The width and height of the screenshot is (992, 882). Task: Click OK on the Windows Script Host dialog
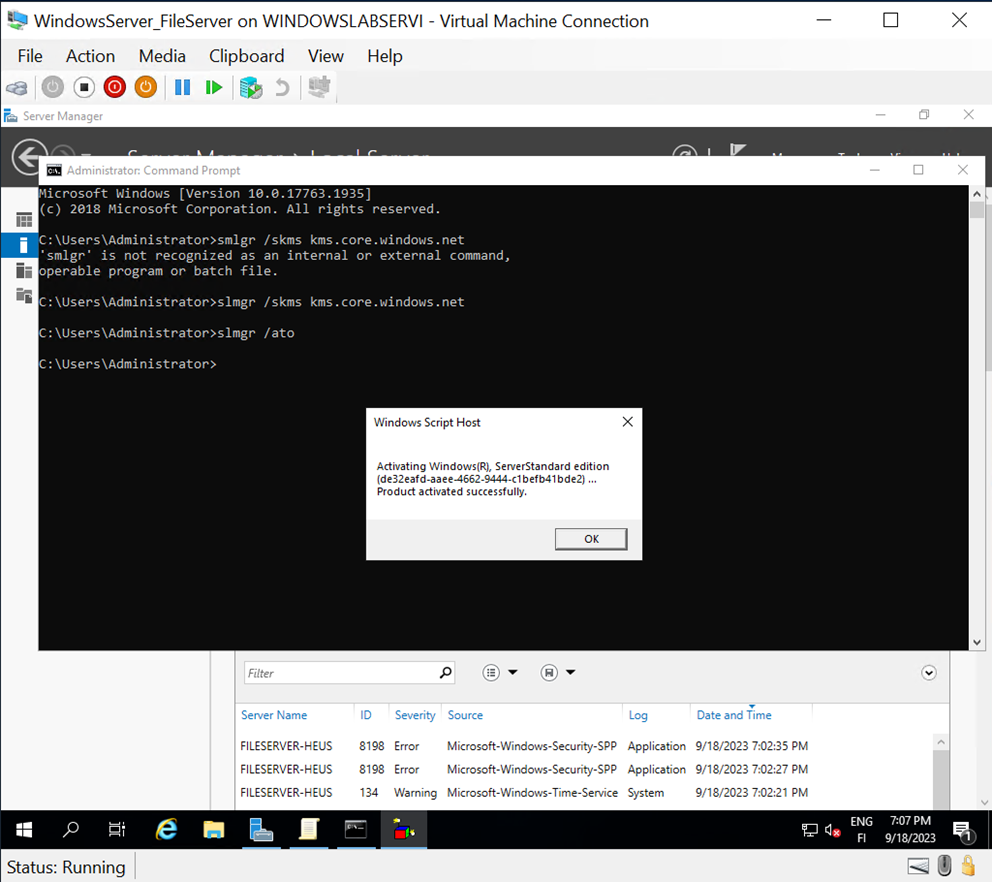point(590,539)
